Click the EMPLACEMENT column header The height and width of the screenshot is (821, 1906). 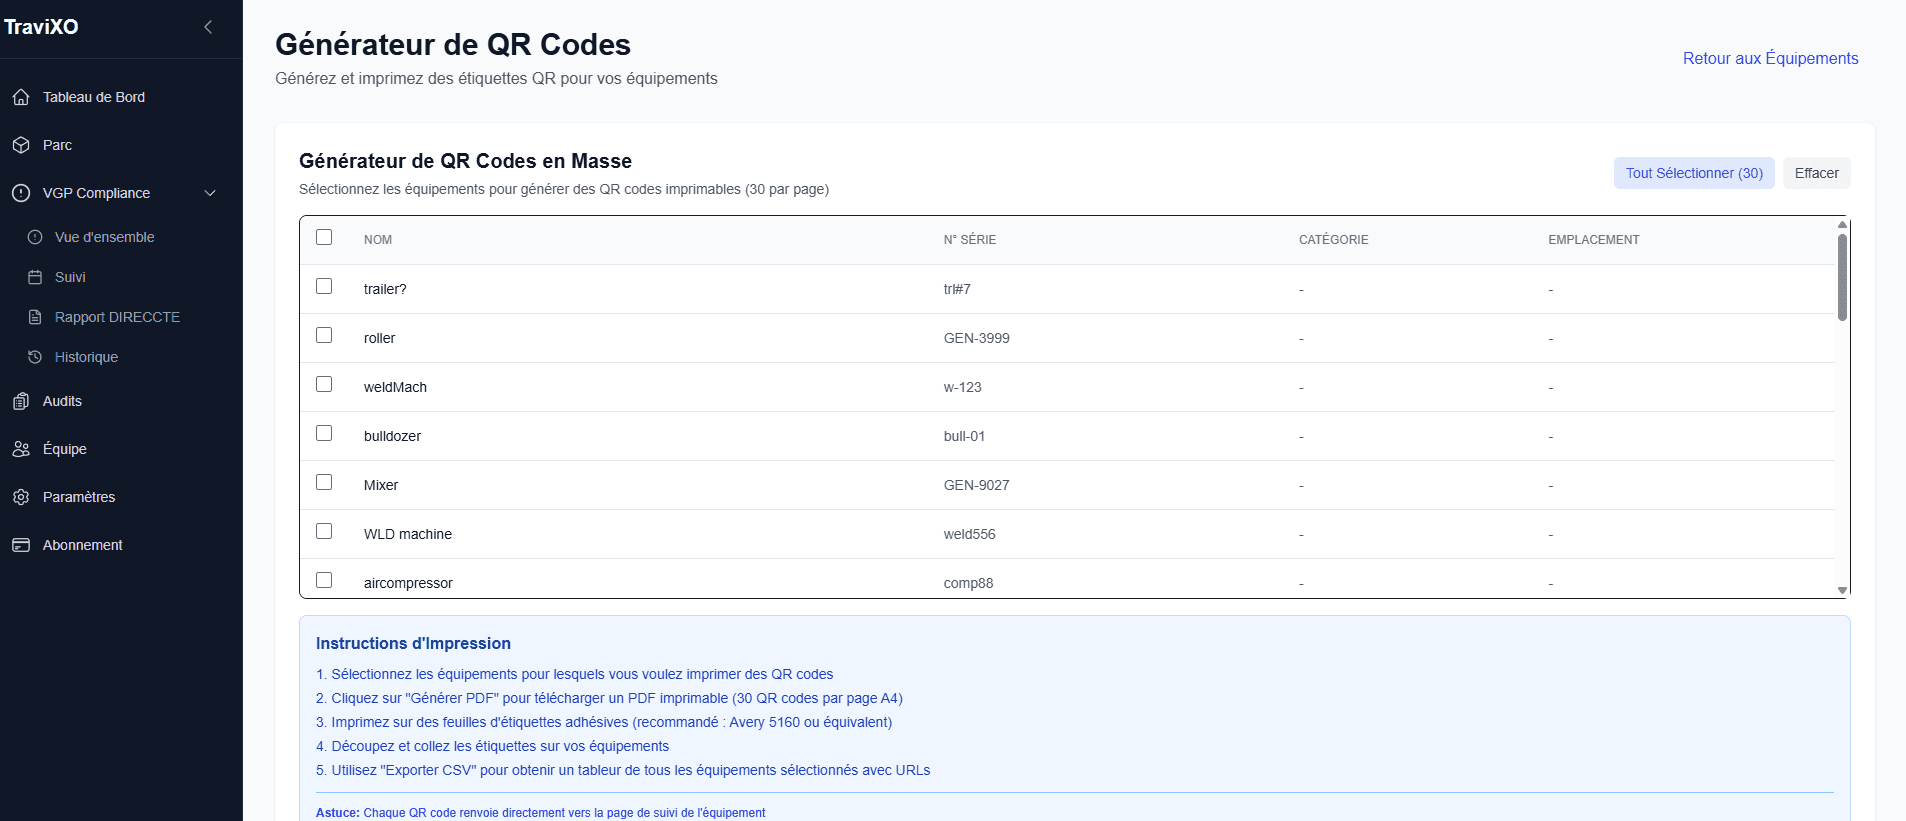click(1594, 240)
